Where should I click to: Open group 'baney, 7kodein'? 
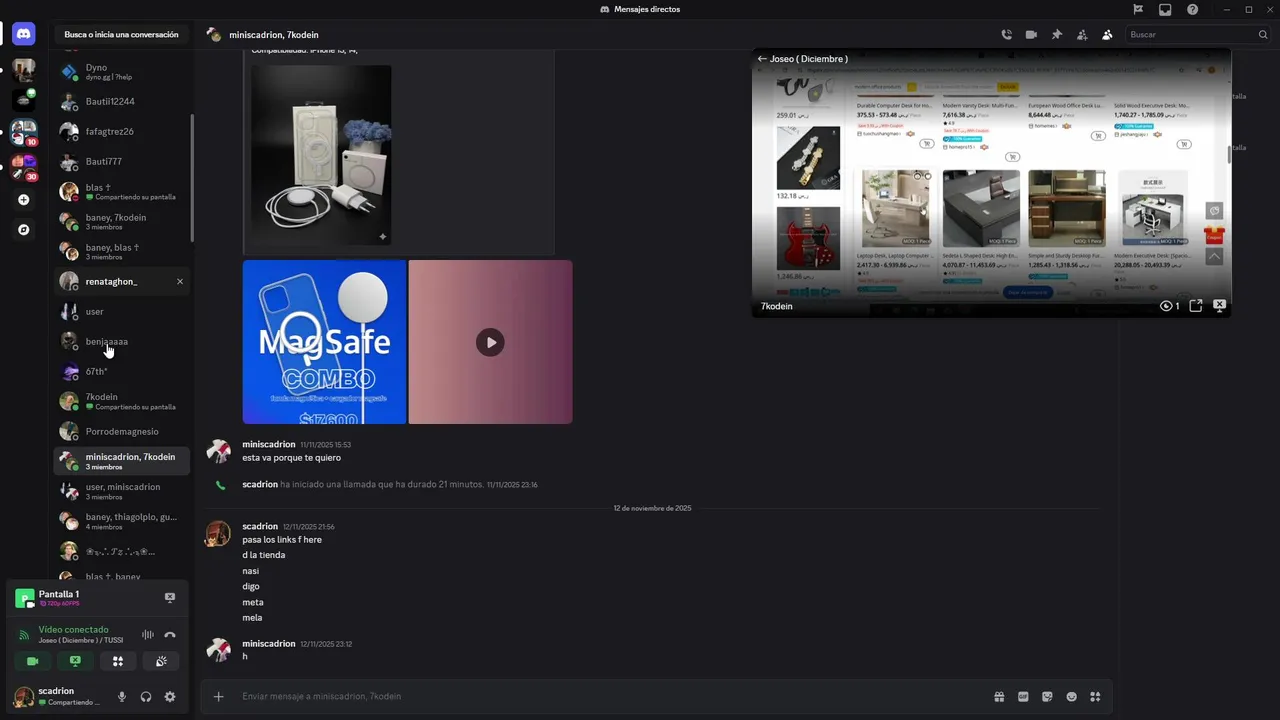tap(121, 221)
